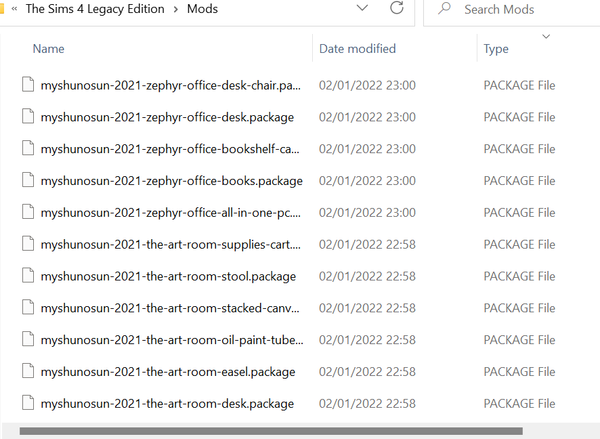Open the Type column sort dropdown arrow
The width and height of the screenshot is (600, 439).
546,37
